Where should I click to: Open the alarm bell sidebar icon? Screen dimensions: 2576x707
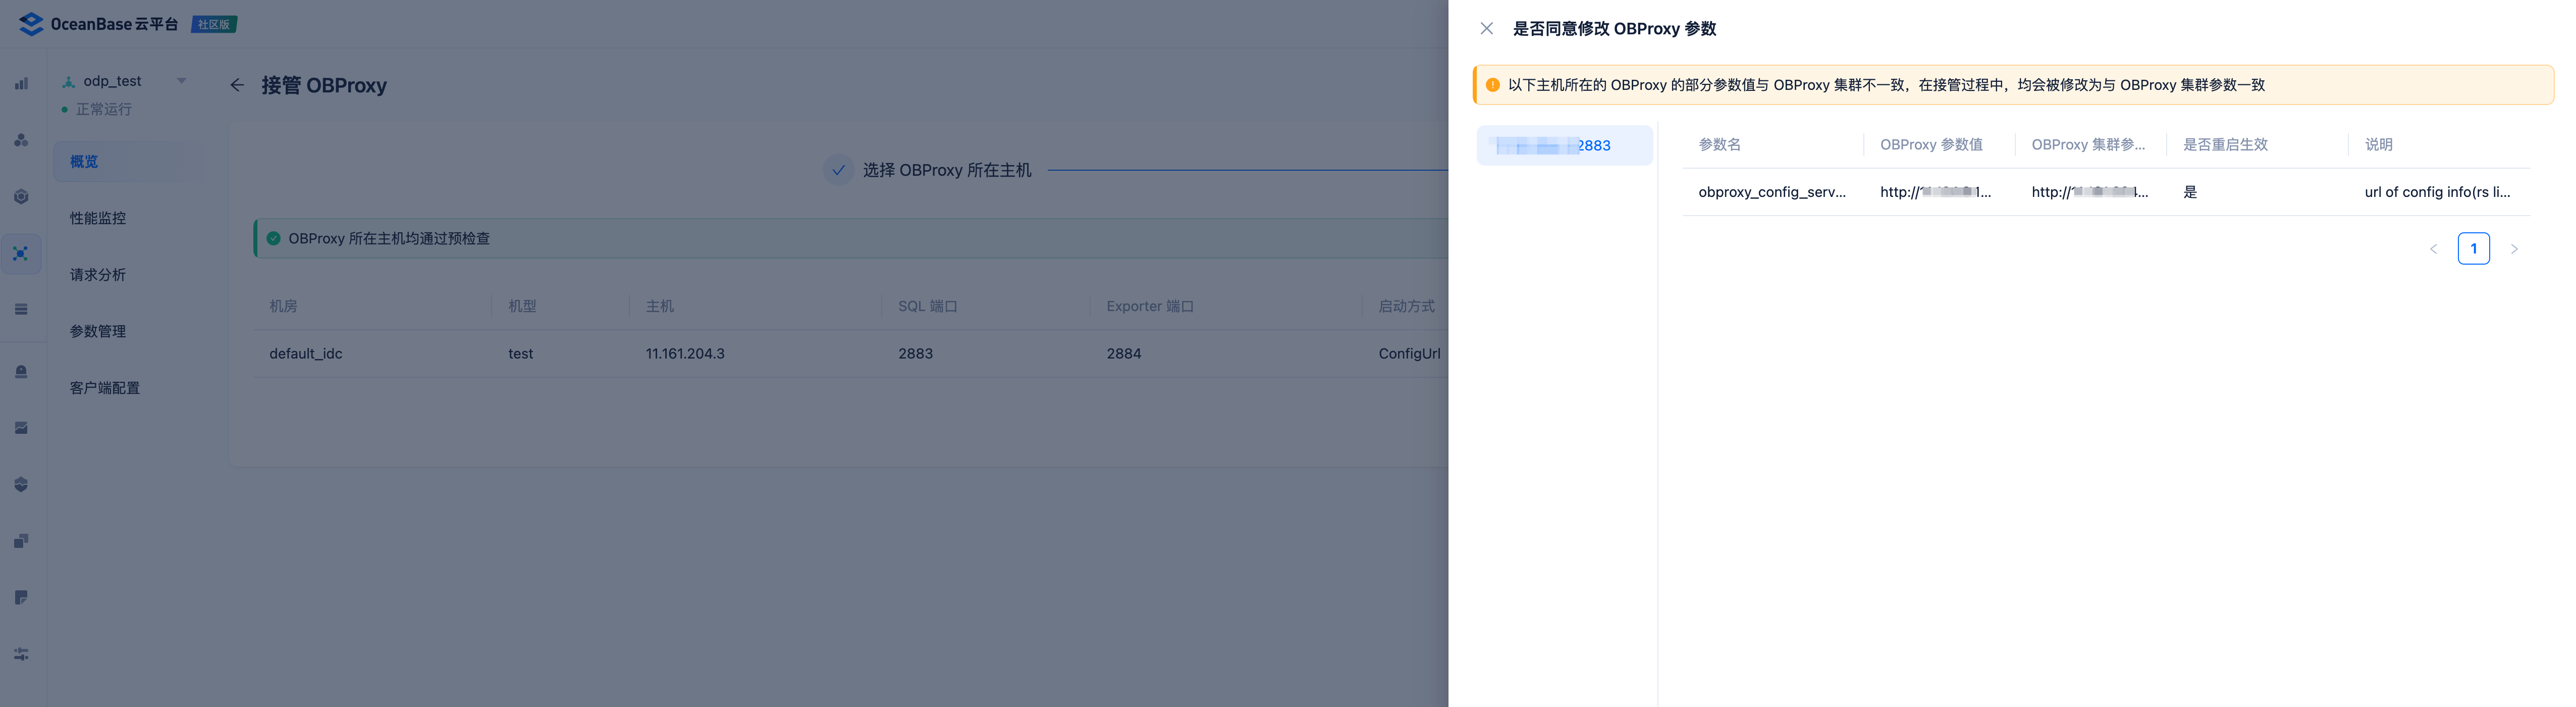point(21,372)
